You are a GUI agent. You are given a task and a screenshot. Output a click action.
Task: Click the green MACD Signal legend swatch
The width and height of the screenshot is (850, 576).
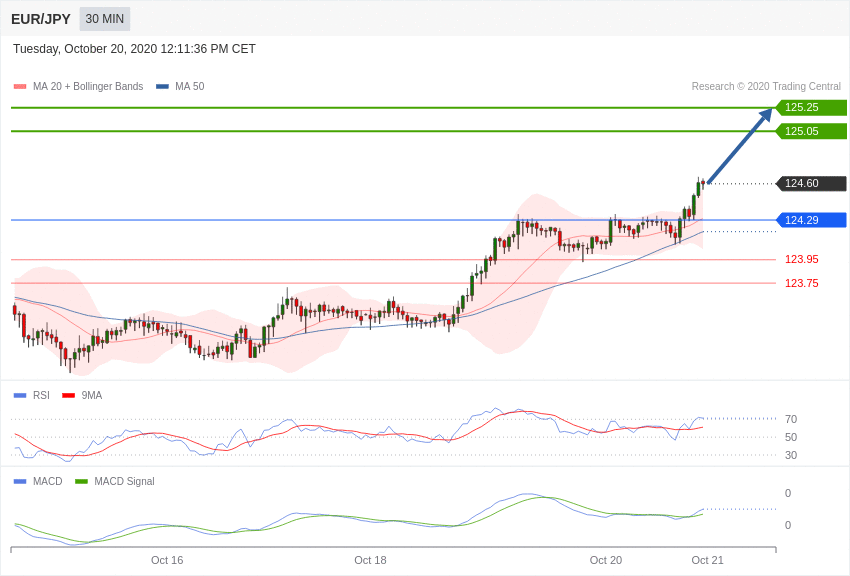pos(81,481)
